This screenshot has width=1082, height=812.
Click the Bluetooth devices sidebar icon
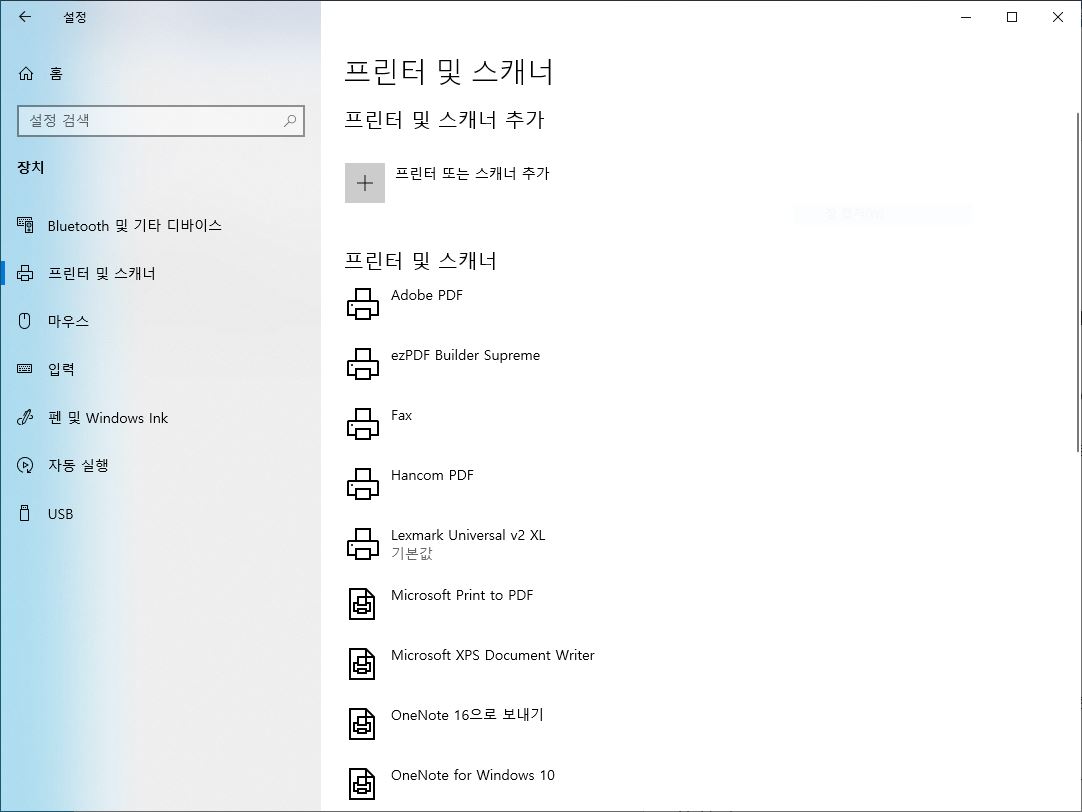(25, 225)
